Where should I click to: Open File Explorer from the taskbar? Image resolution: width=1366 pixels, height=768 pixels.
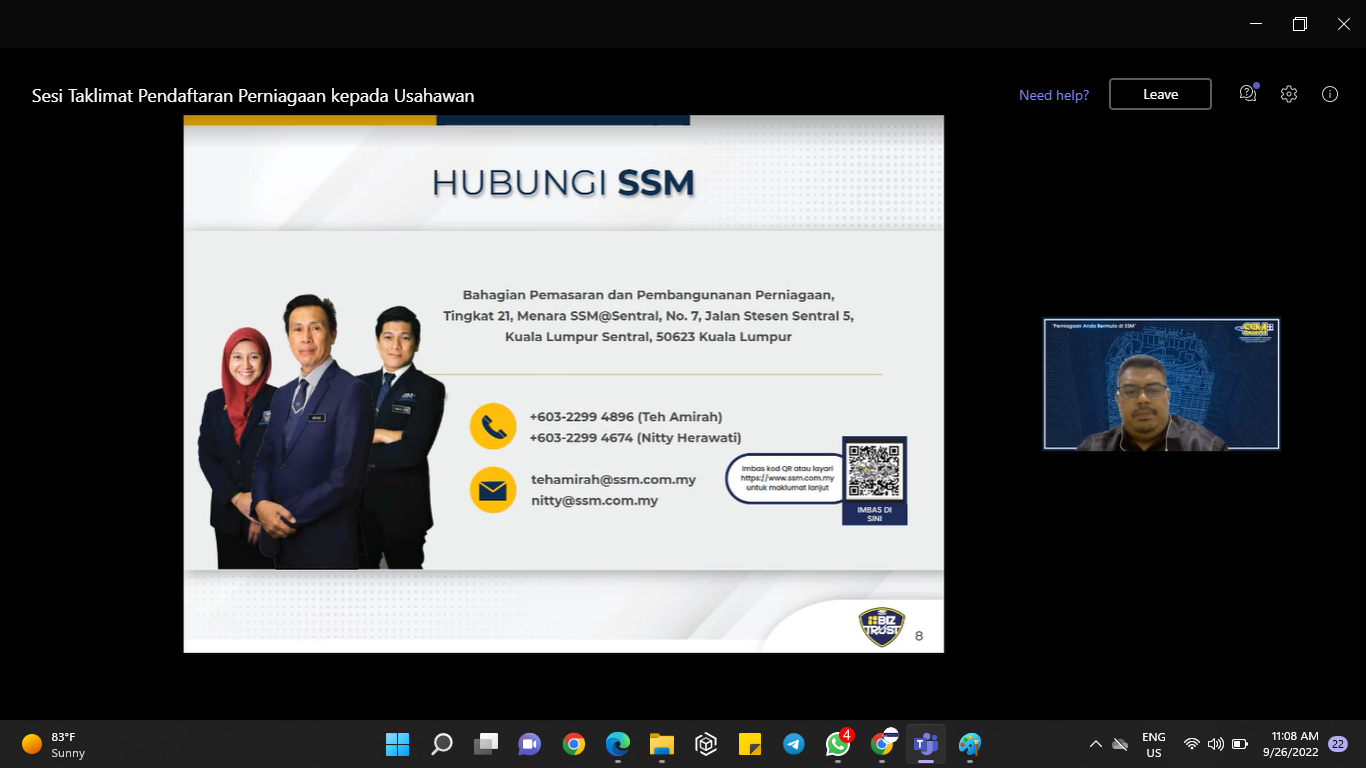click(661, 744)
